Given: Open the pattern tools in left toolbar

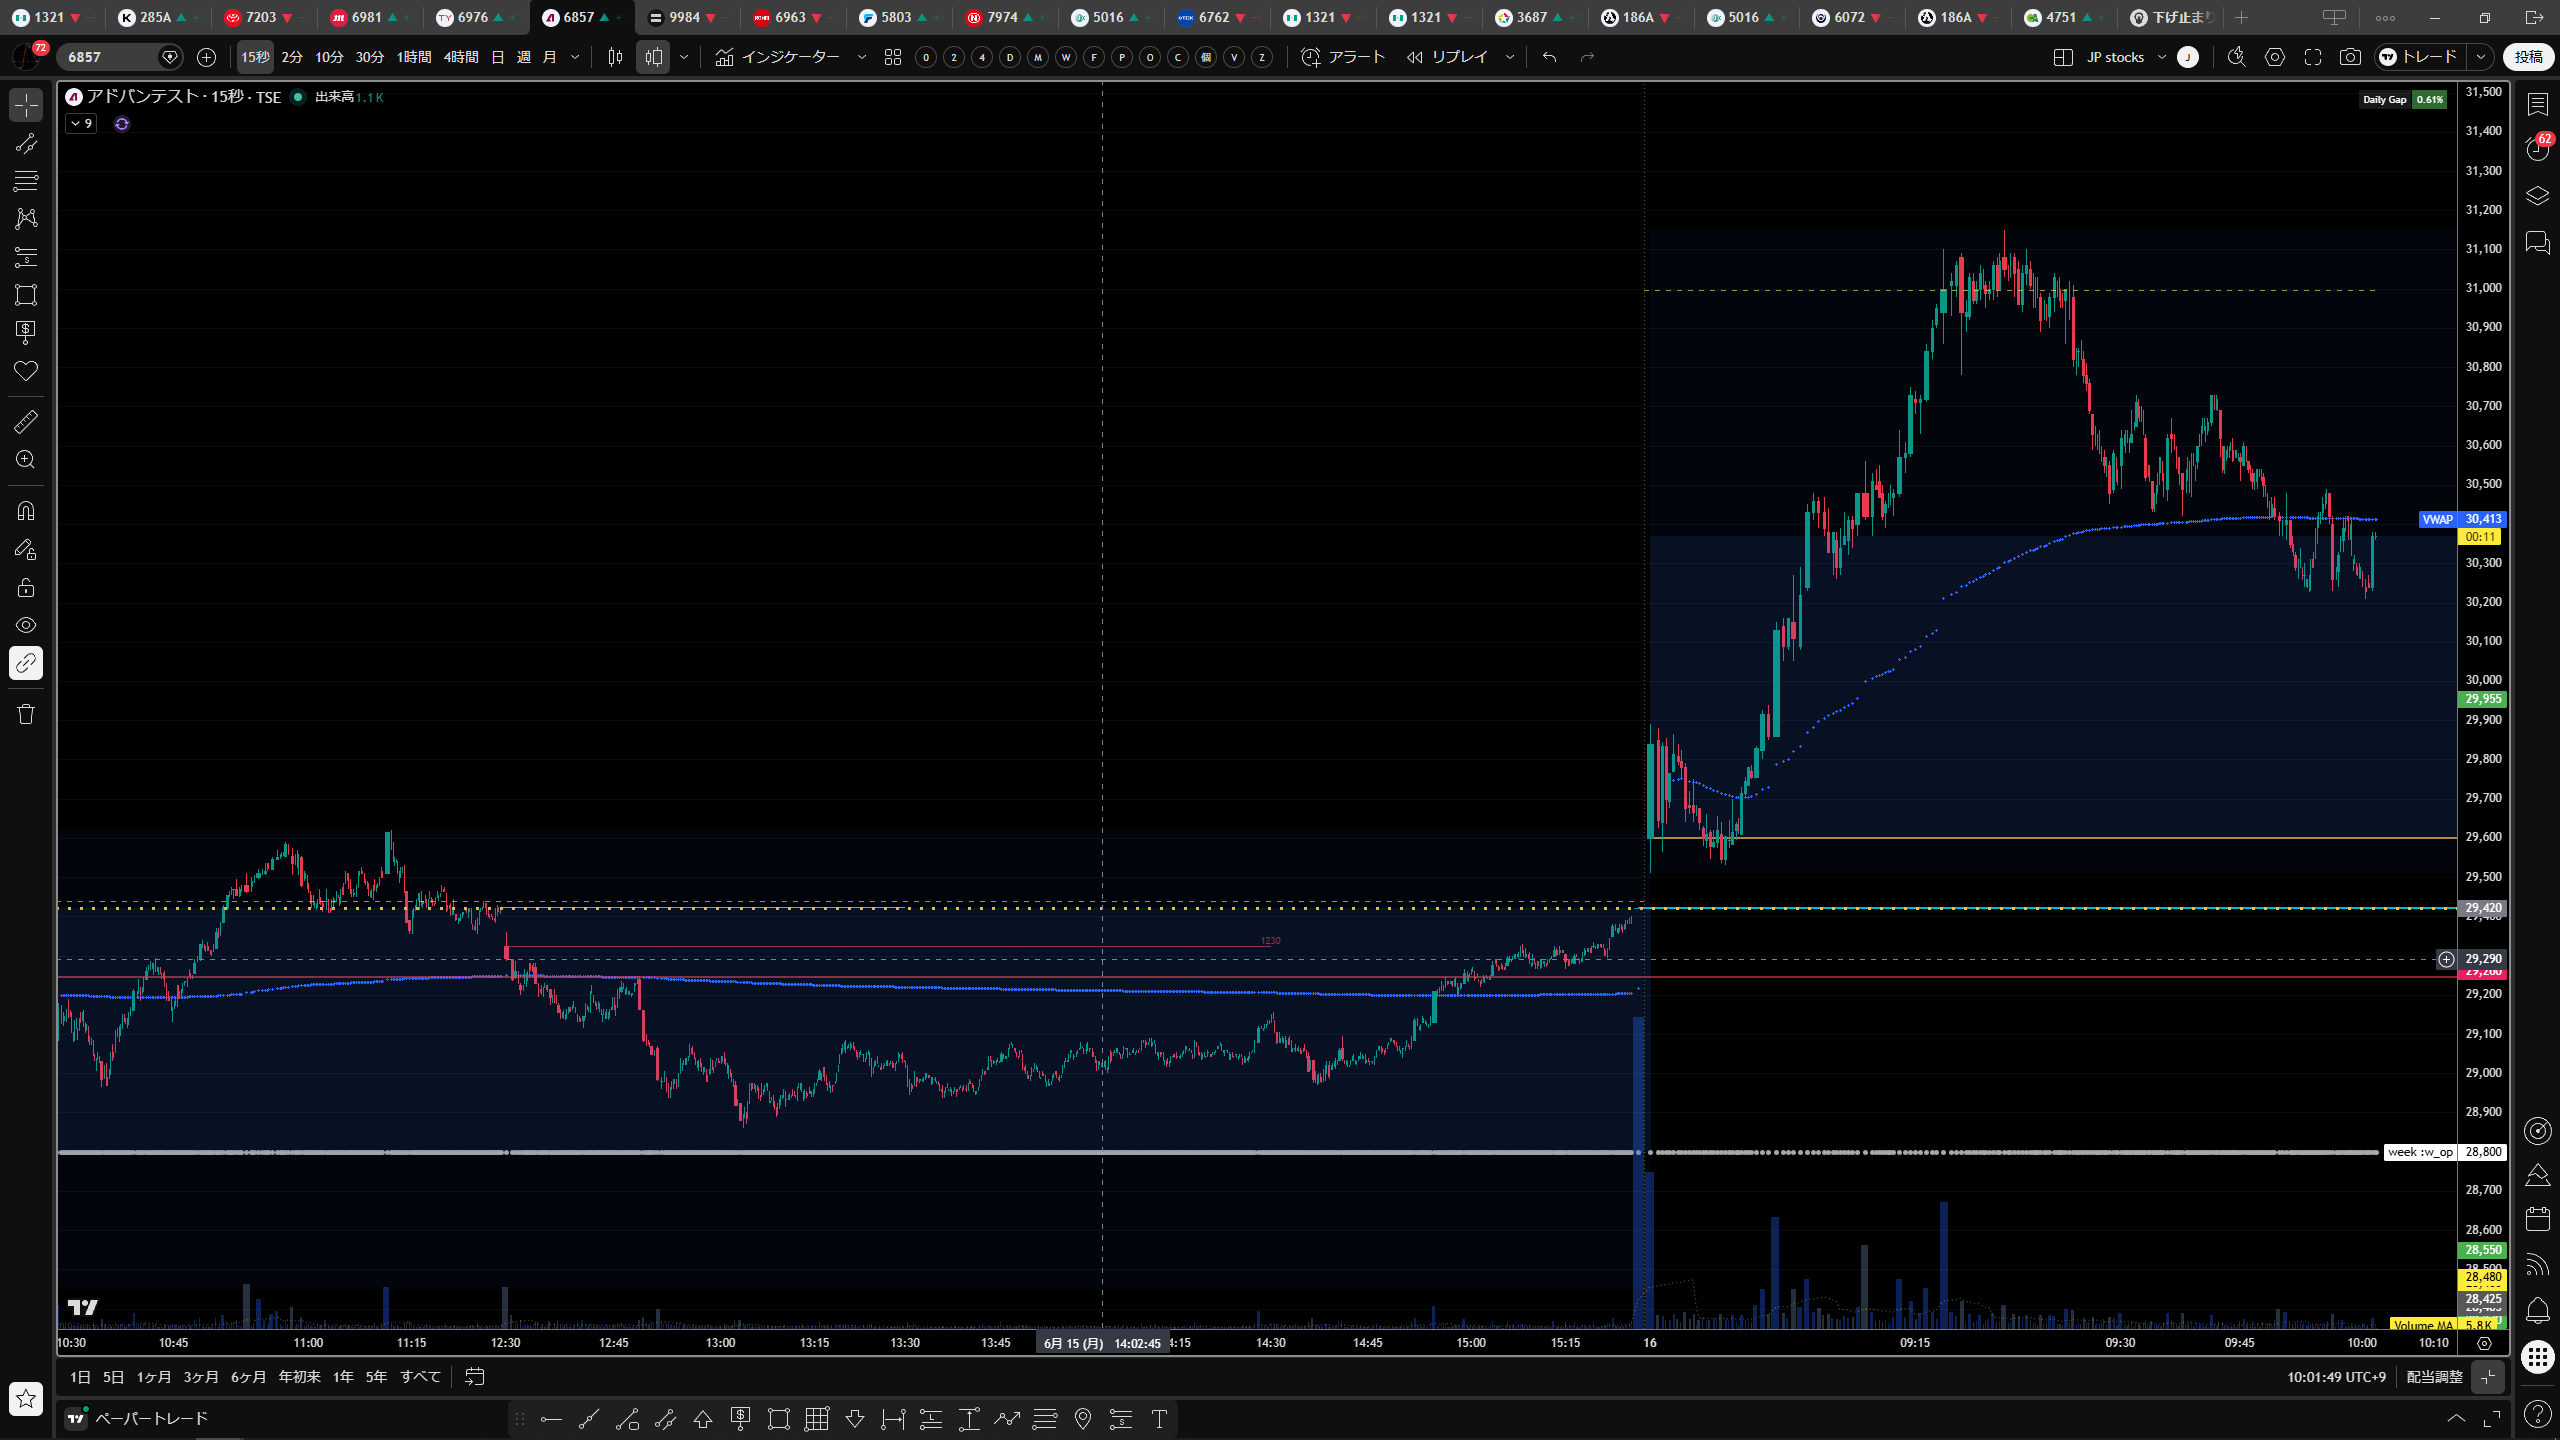Looking at the screenshot, I should click(26, 218).
